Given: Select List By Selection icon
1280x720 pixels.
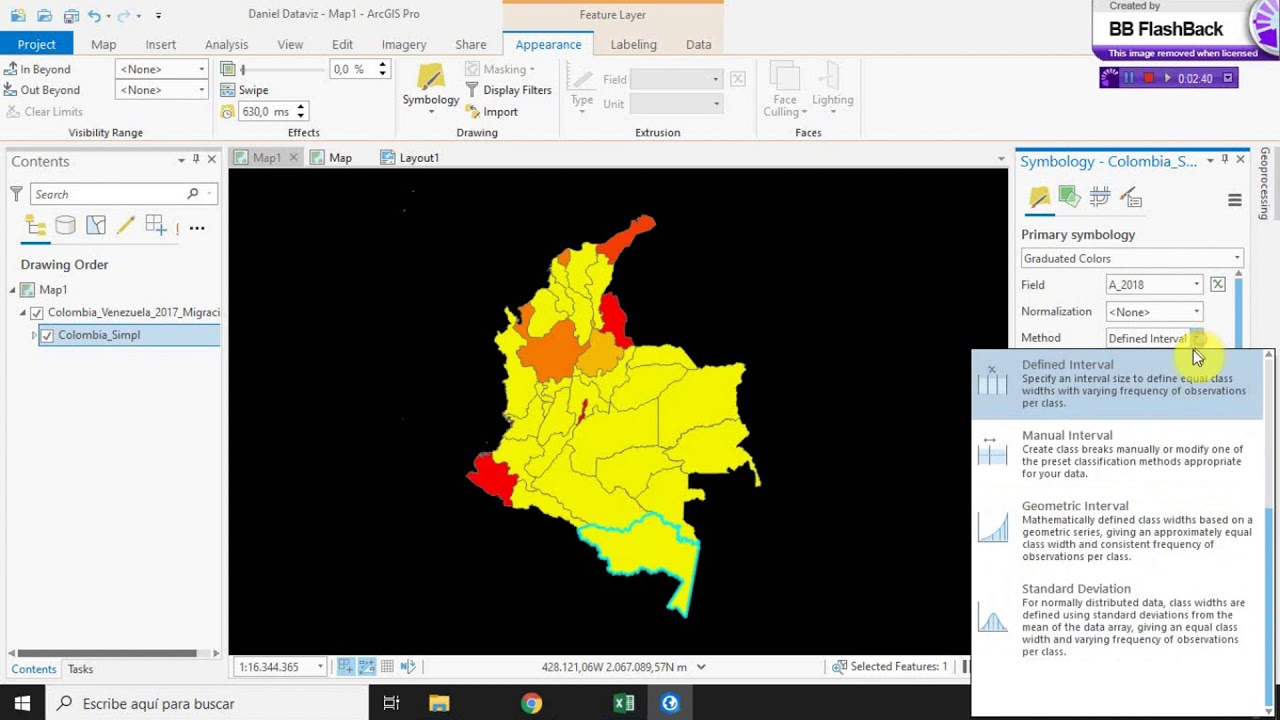Looking at the screenshot, I should point(96,226).
